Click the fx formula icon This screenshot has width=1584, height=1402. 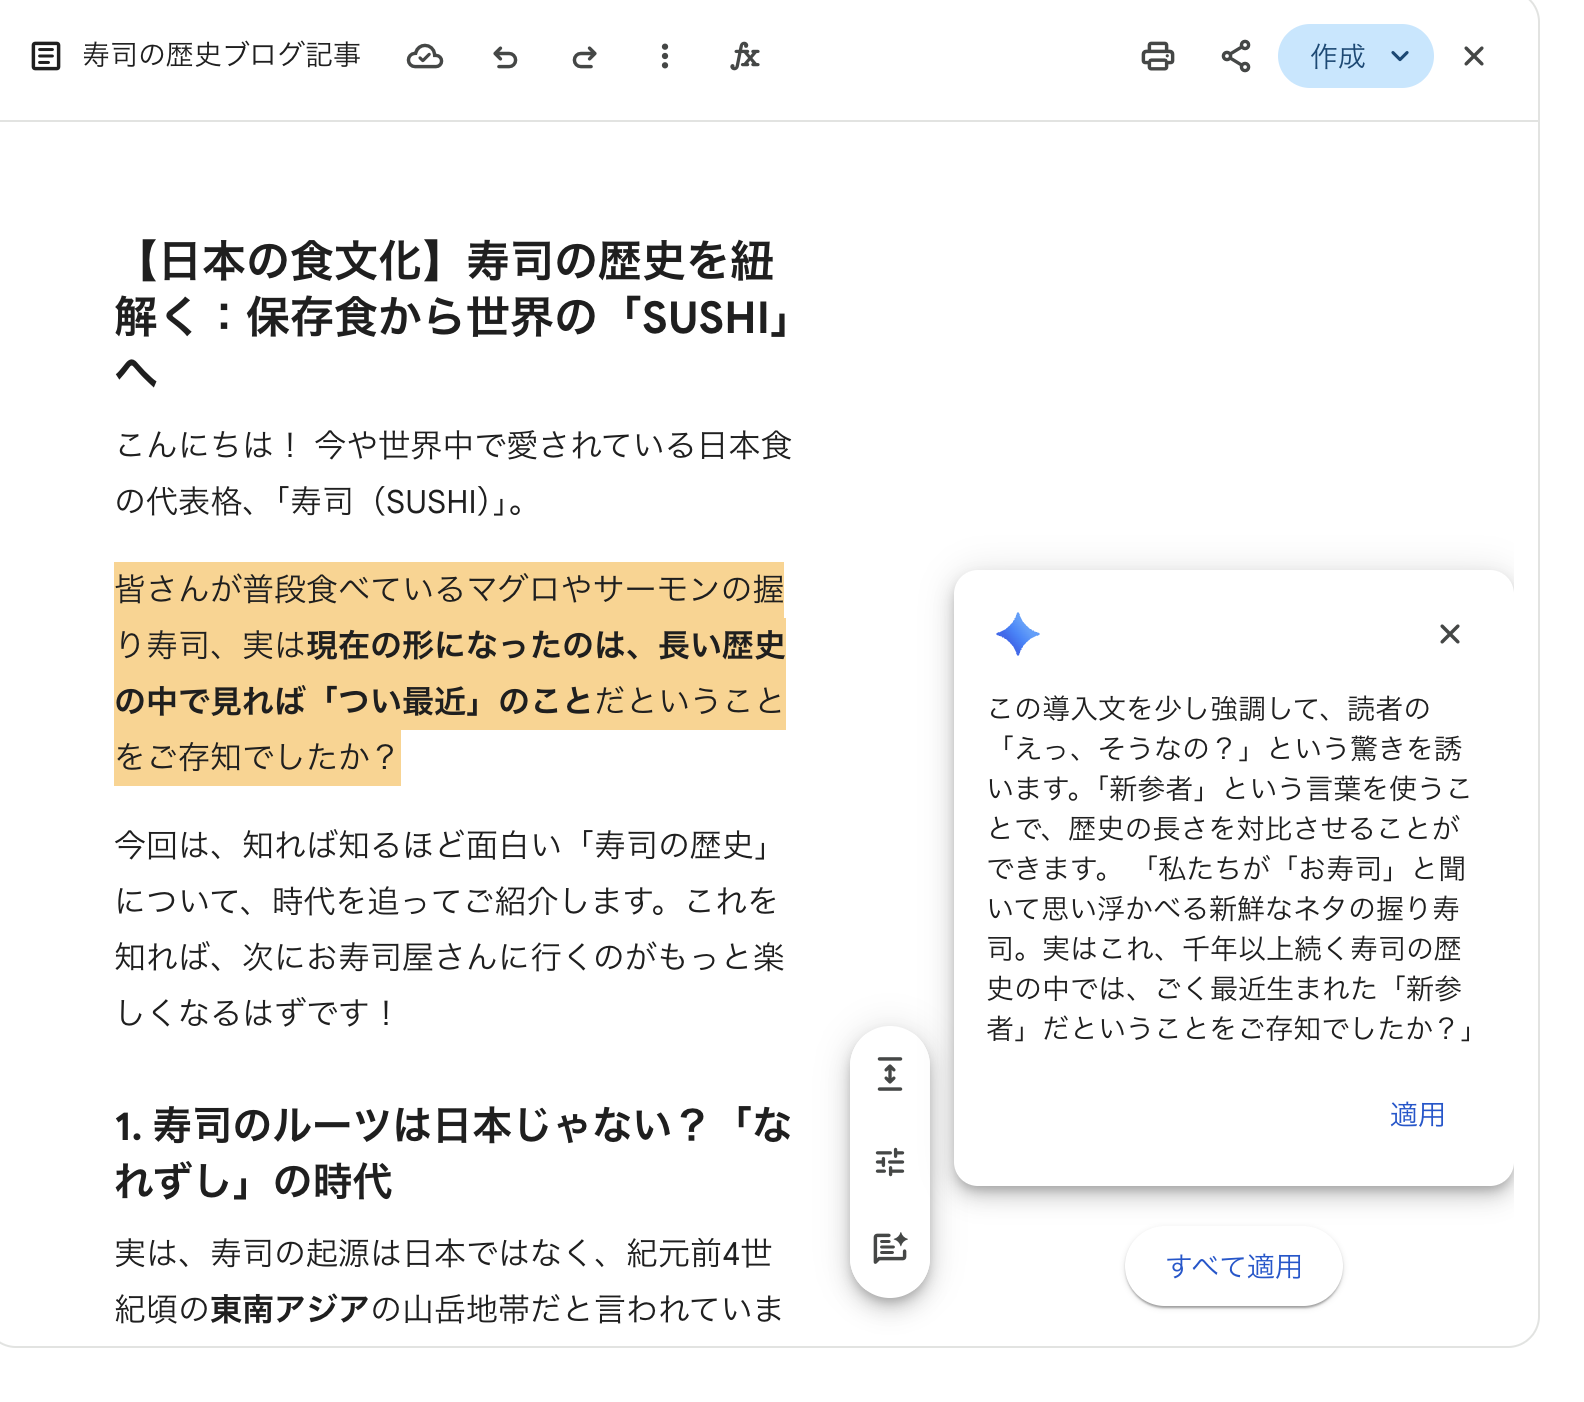[x=744, y=57]
